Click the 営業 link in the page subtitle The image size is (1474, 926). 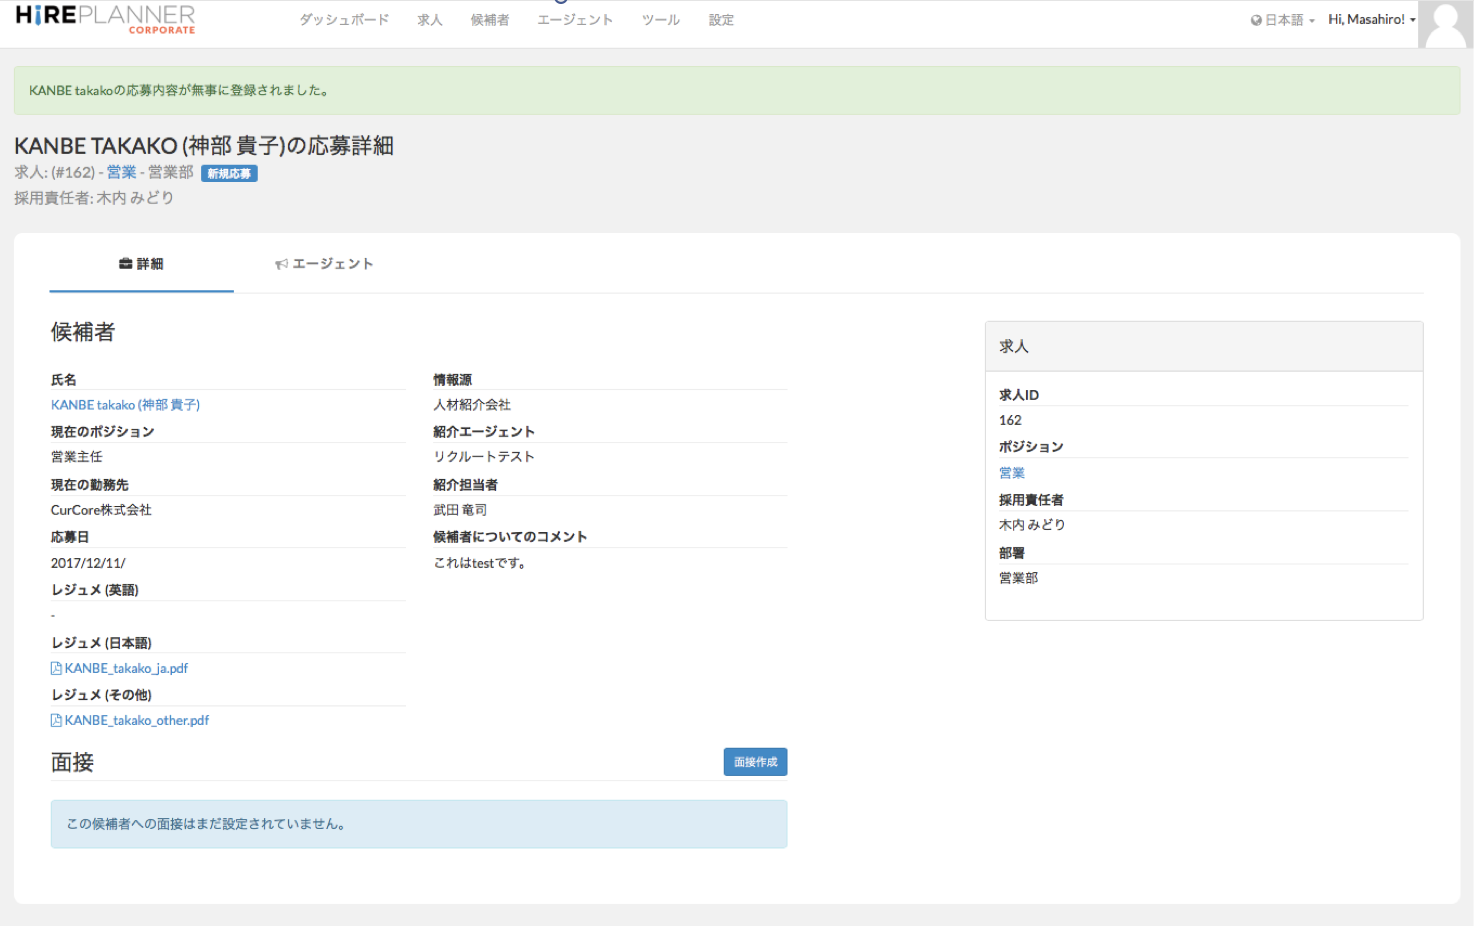(121, 172)
